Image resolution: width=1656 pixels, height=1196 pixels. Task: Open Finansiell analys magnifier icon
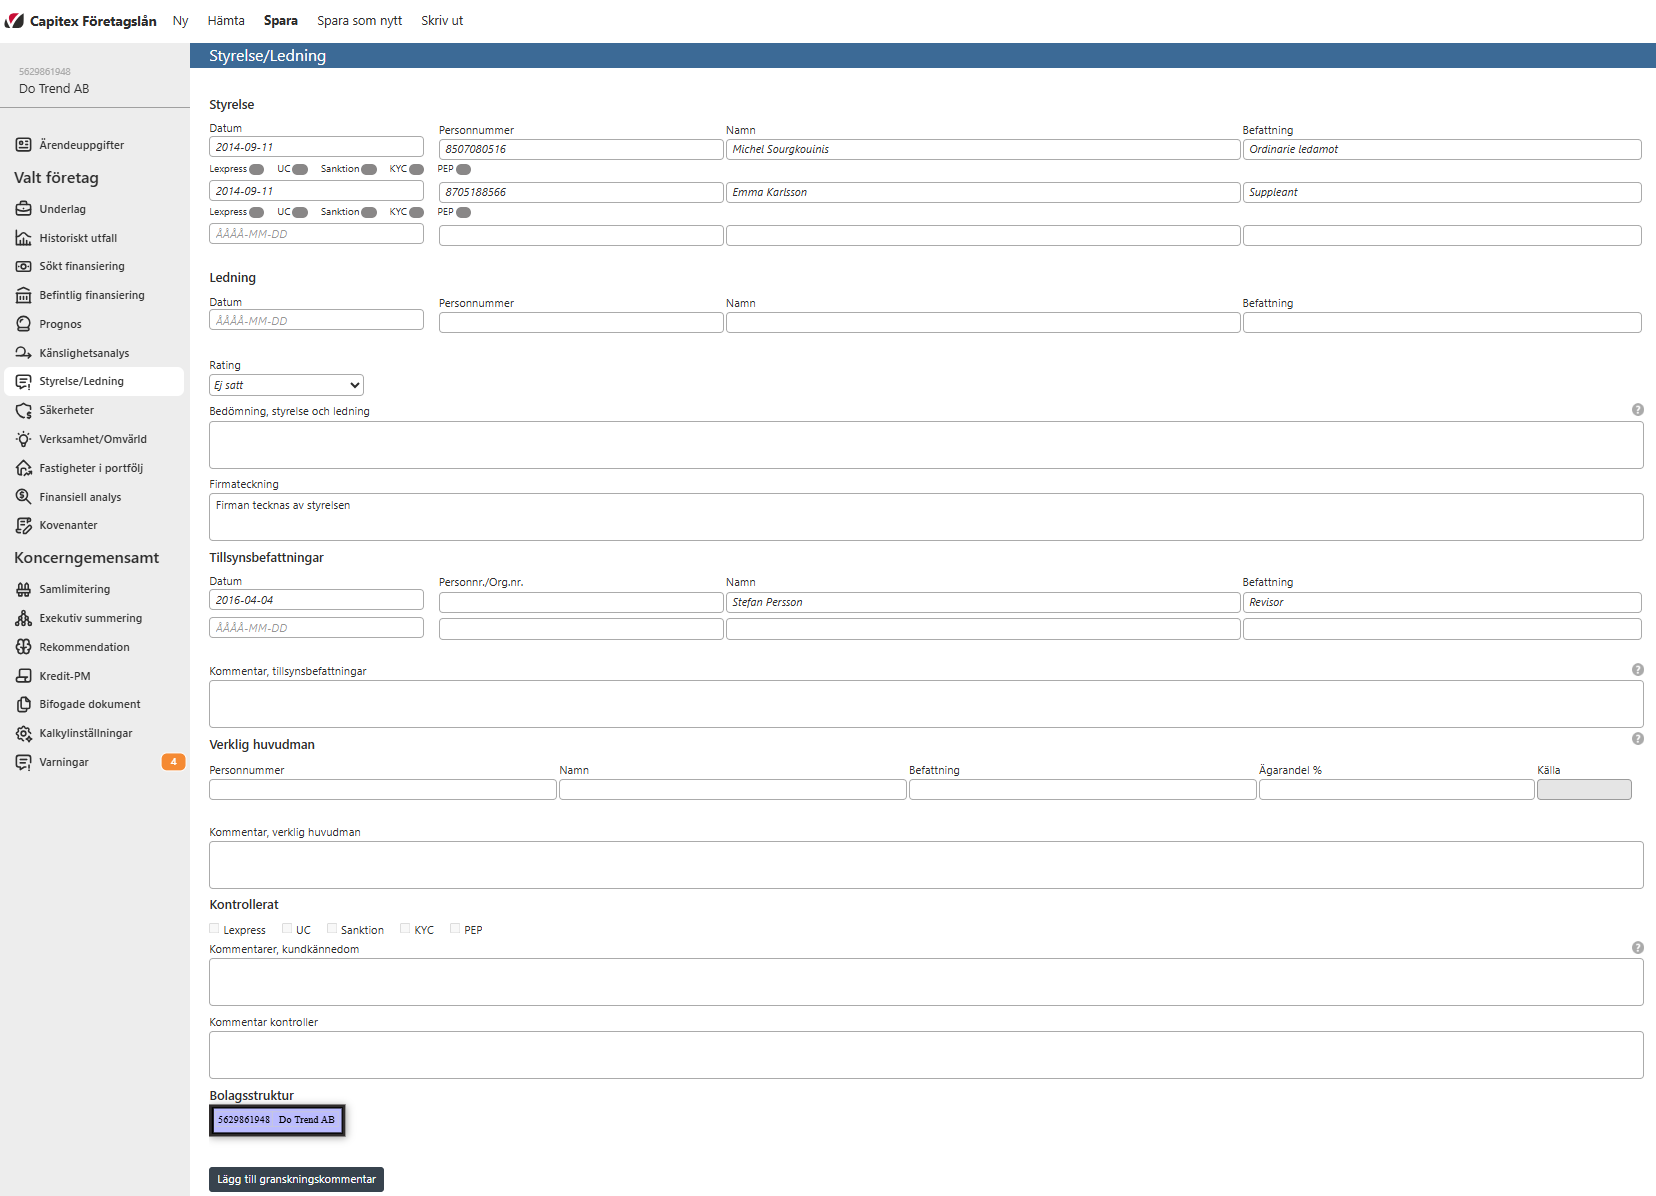23,497
